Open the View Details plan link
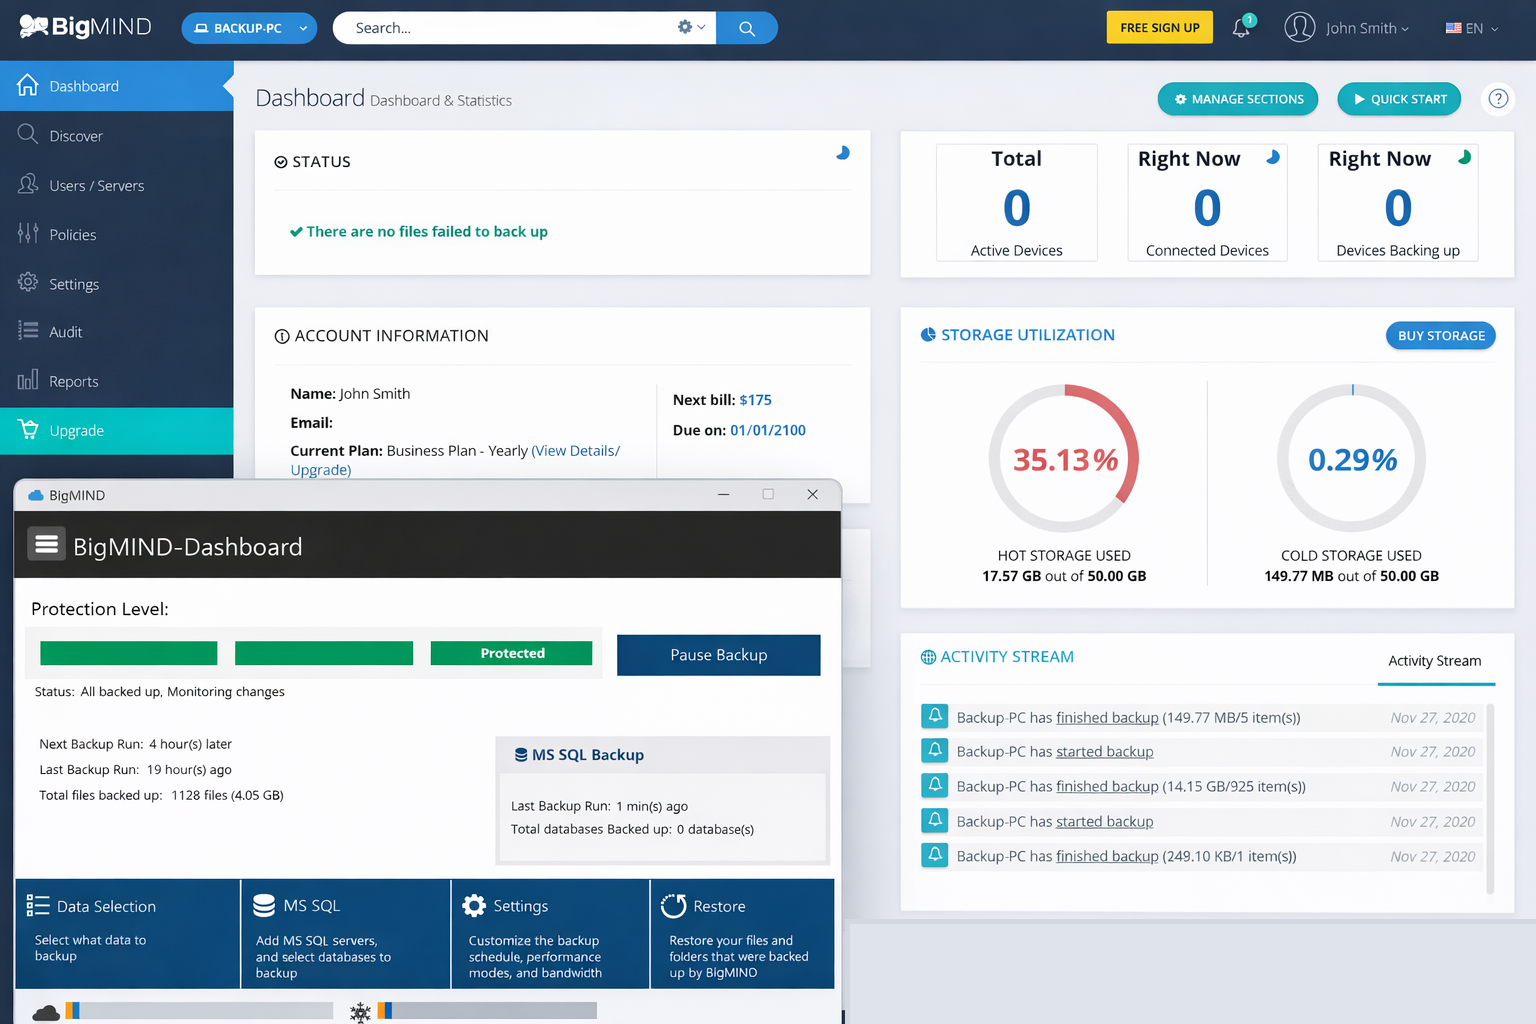The image size is (1536, 1024). coord(575,450)
